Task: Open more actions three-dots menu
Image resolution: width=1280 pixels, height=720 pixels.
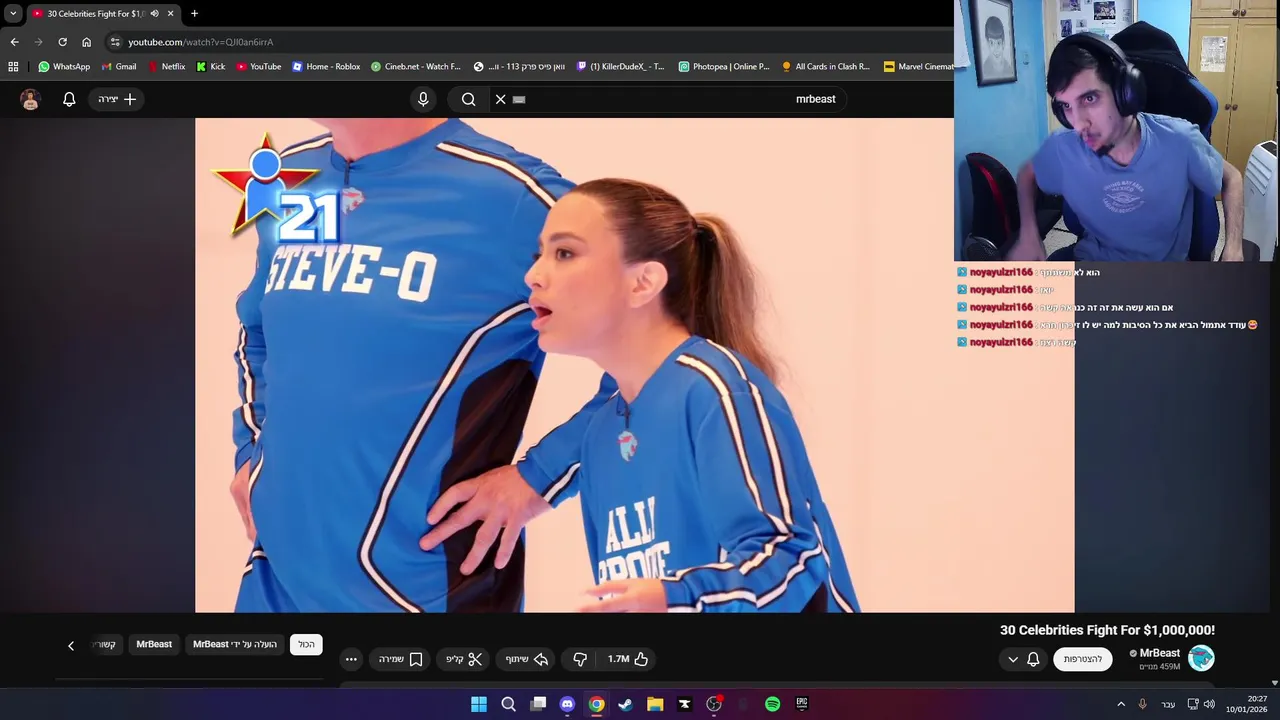Action: 351,659
